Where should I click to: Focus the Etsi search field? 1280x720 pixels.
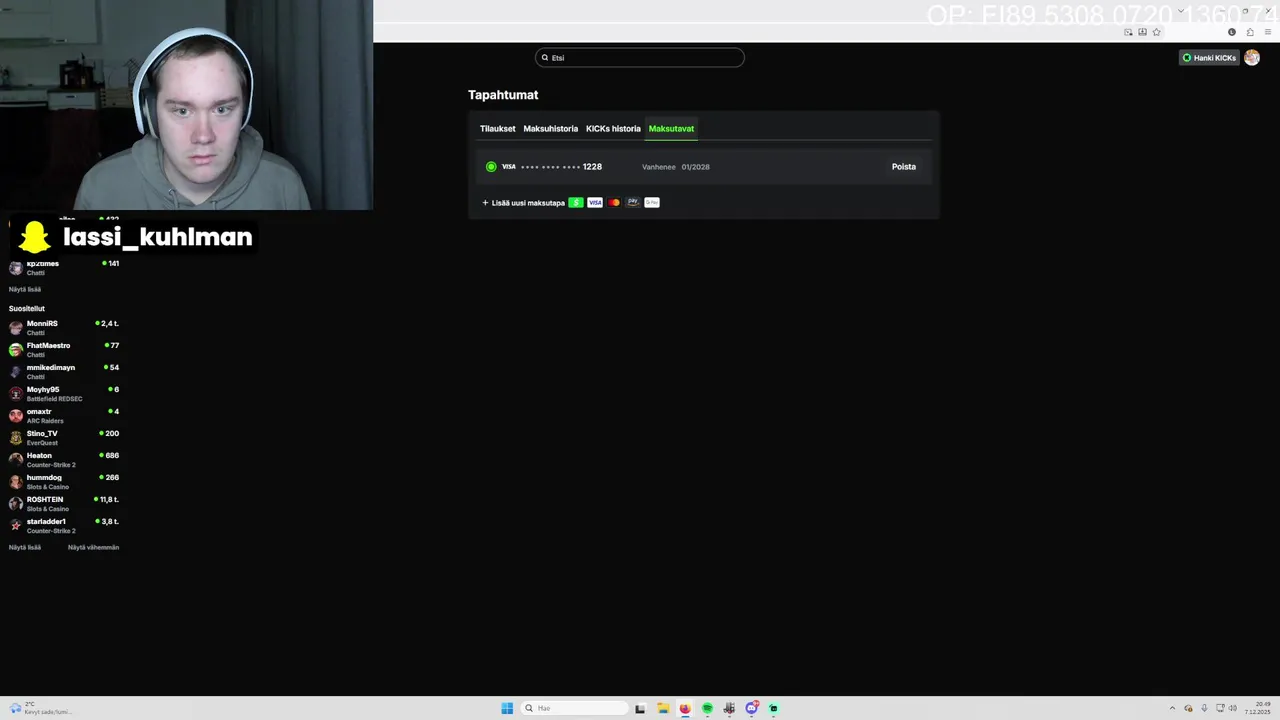click(640, 58)
